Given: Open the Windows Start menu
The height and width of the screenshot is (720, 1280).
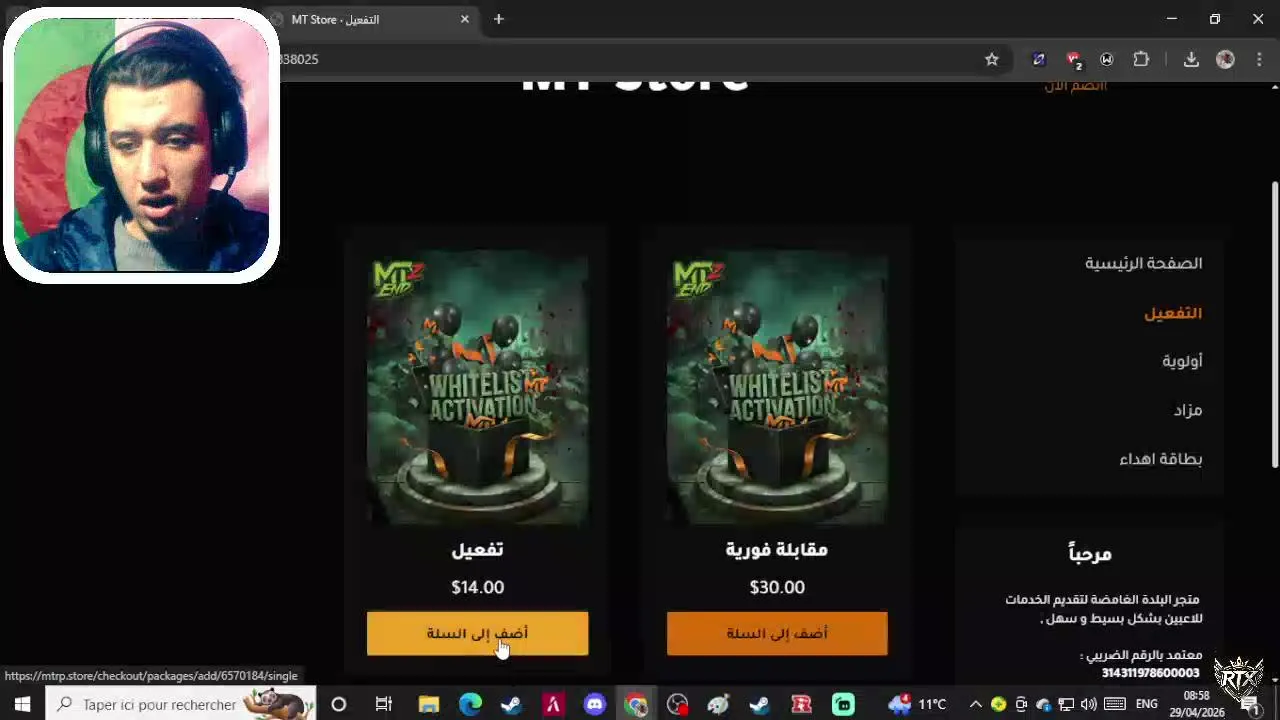Looking at the screenshot, I should [22, 704].
